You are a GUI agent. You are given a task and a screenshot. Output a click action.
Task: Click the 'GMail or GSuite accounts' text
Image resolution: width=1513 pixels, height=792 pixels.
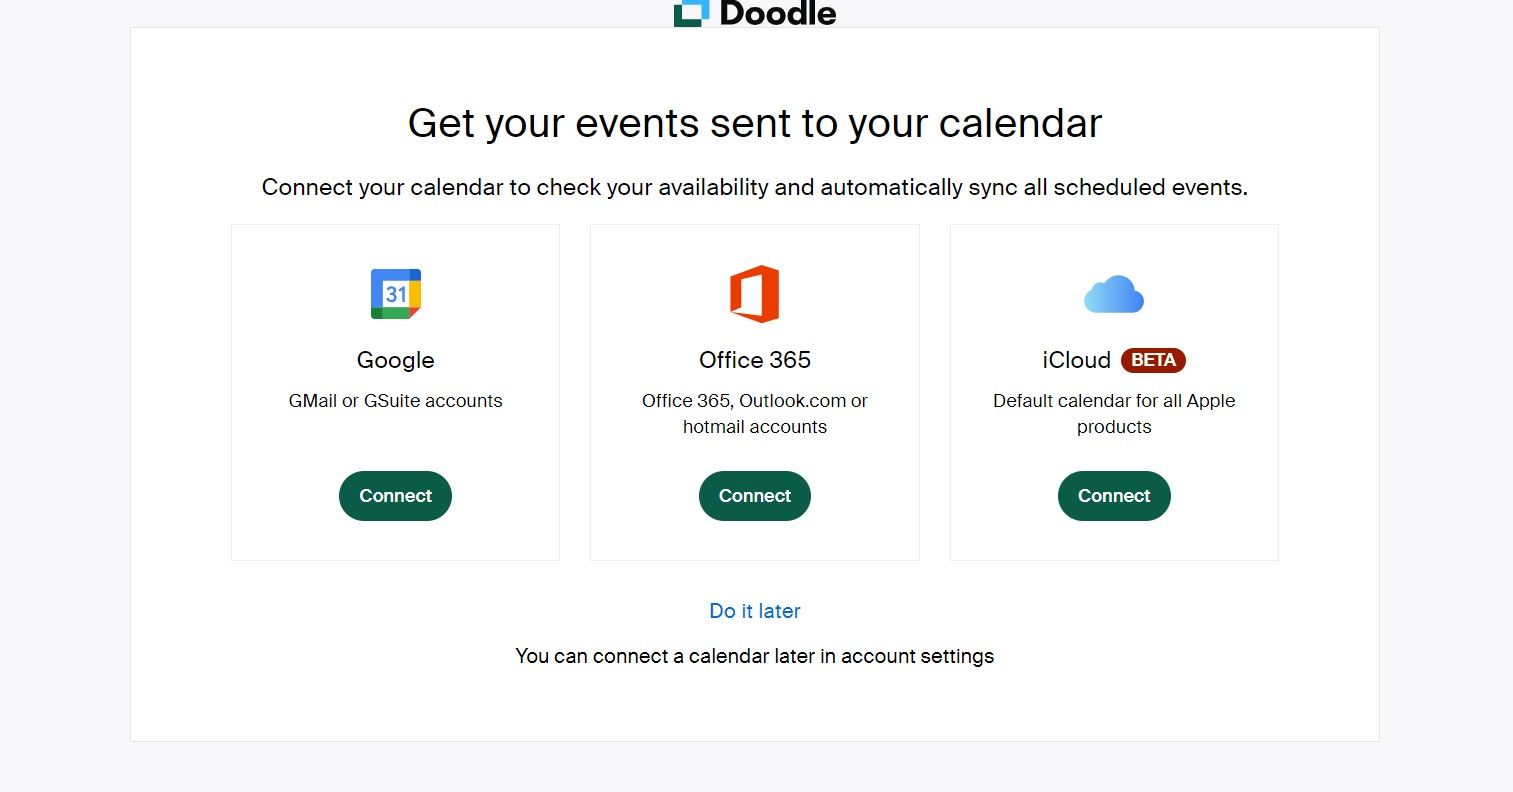[x=395, y=400]
